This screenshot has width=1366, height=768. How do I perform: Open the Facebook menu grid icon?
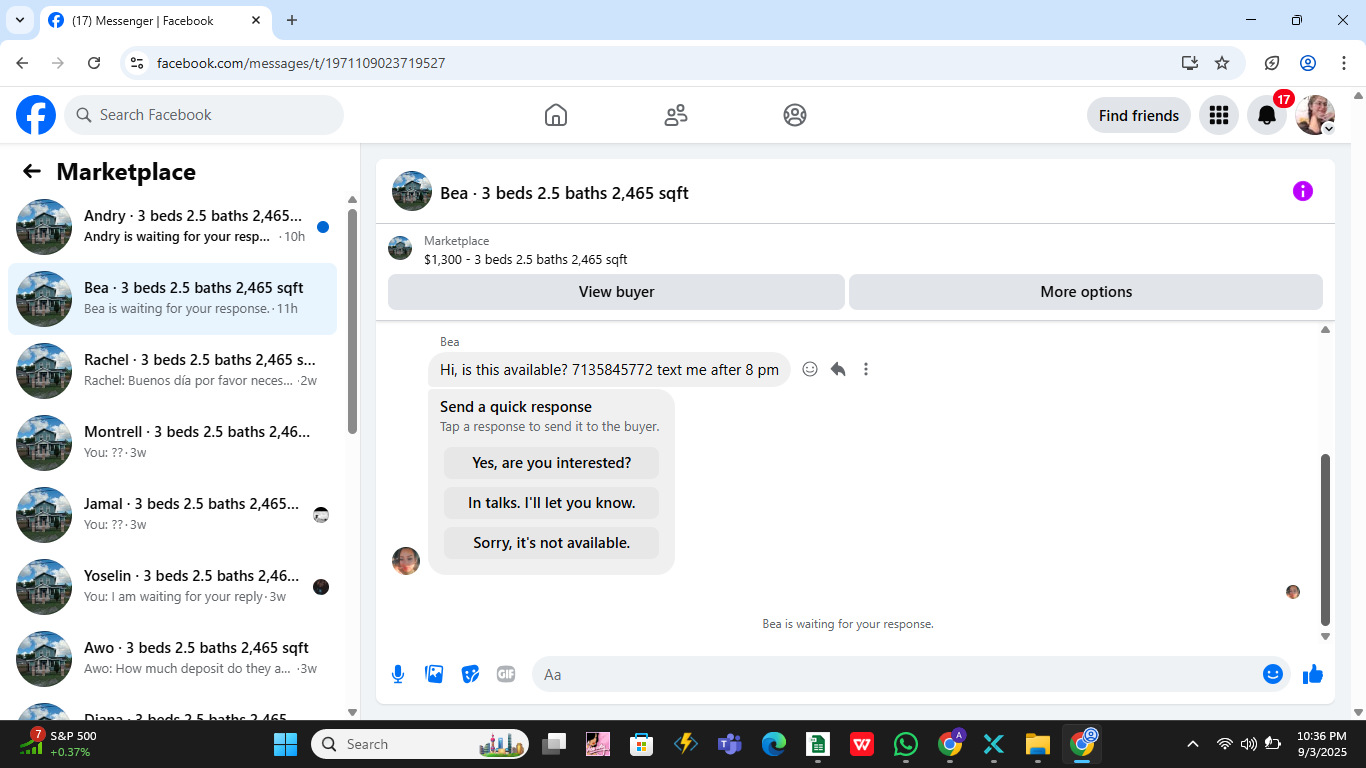(1218, 115)
